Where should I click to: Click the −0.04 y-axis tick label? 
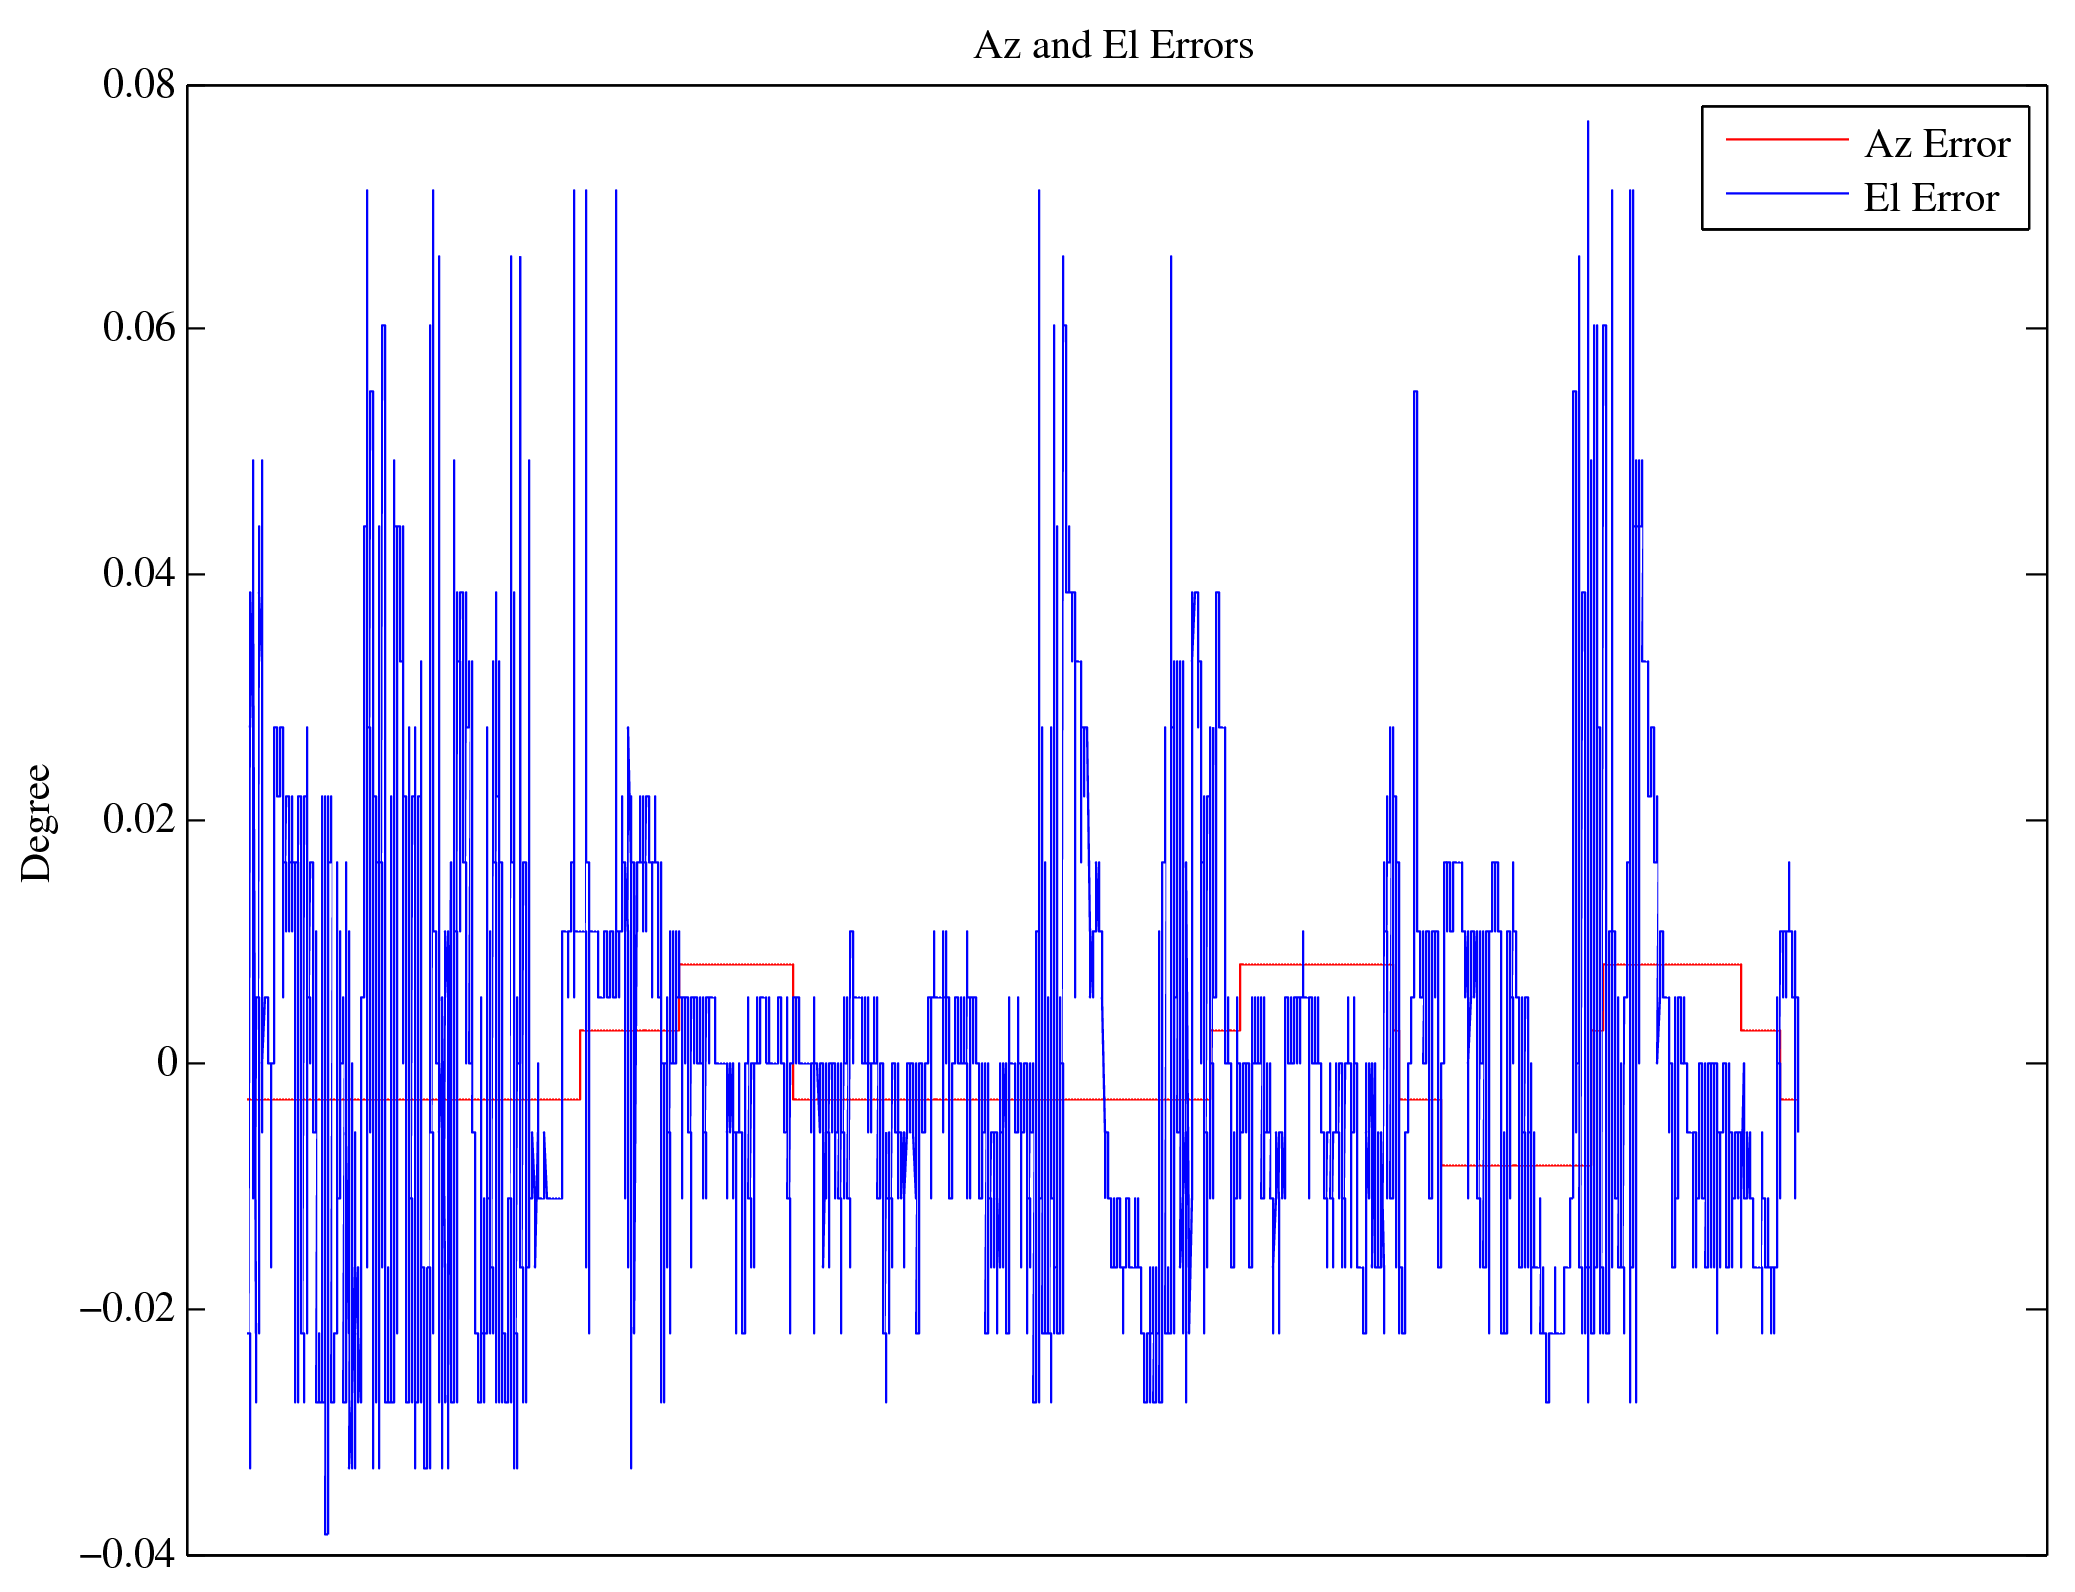127,1554
